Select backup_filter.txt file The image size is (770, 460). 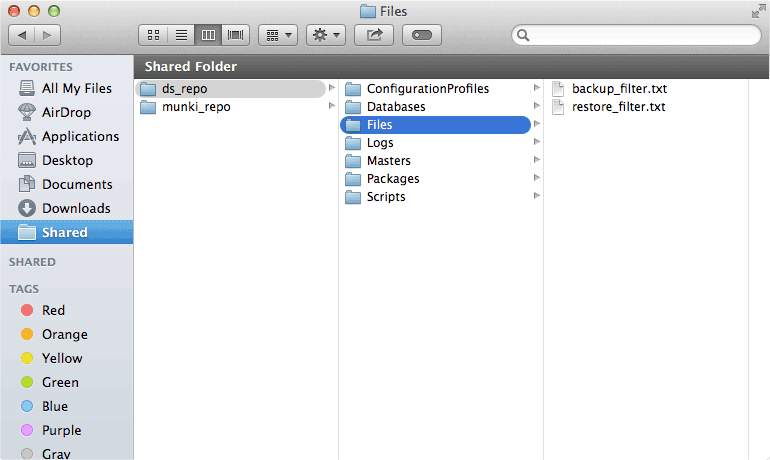pos(618,89)
